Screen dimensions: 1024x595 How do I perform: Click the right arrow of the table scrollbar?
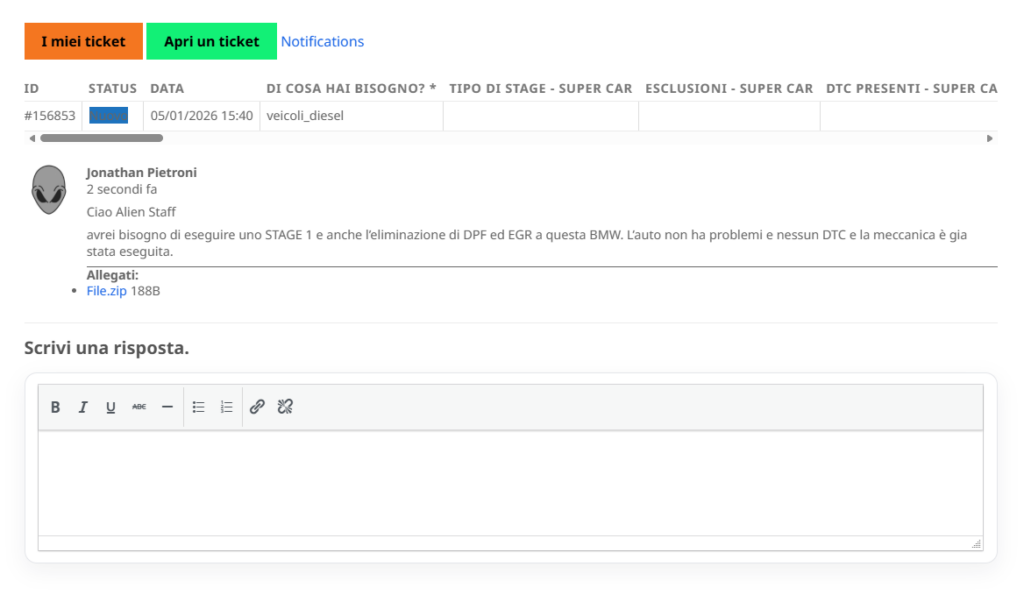tap(990, 138)
